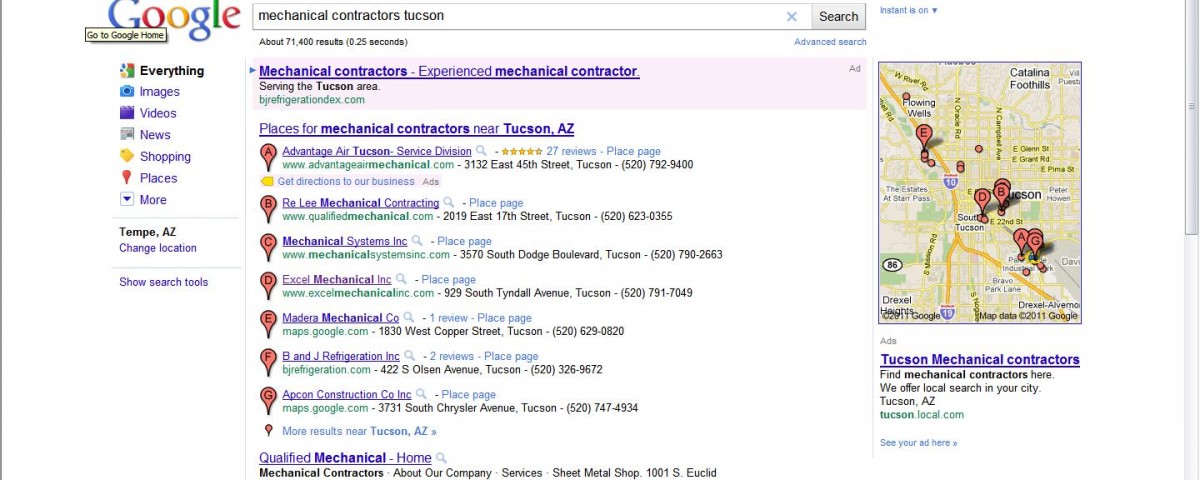Open the sponsored Mechanical contractors ad link
Screen dimensions: 1200x480
point(449,71)
